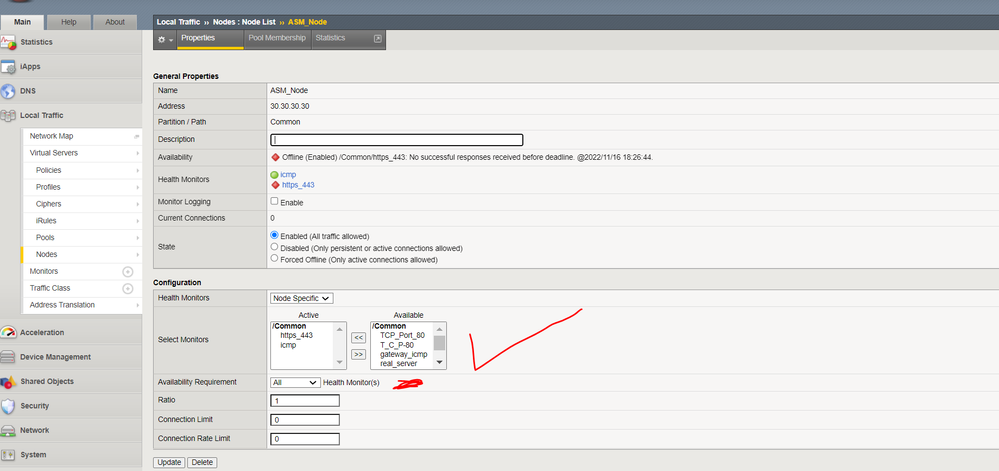This screenshot has height=471, width=999.
Task: Click the >> button to remove monitor
Action: (x=358, y=354)
